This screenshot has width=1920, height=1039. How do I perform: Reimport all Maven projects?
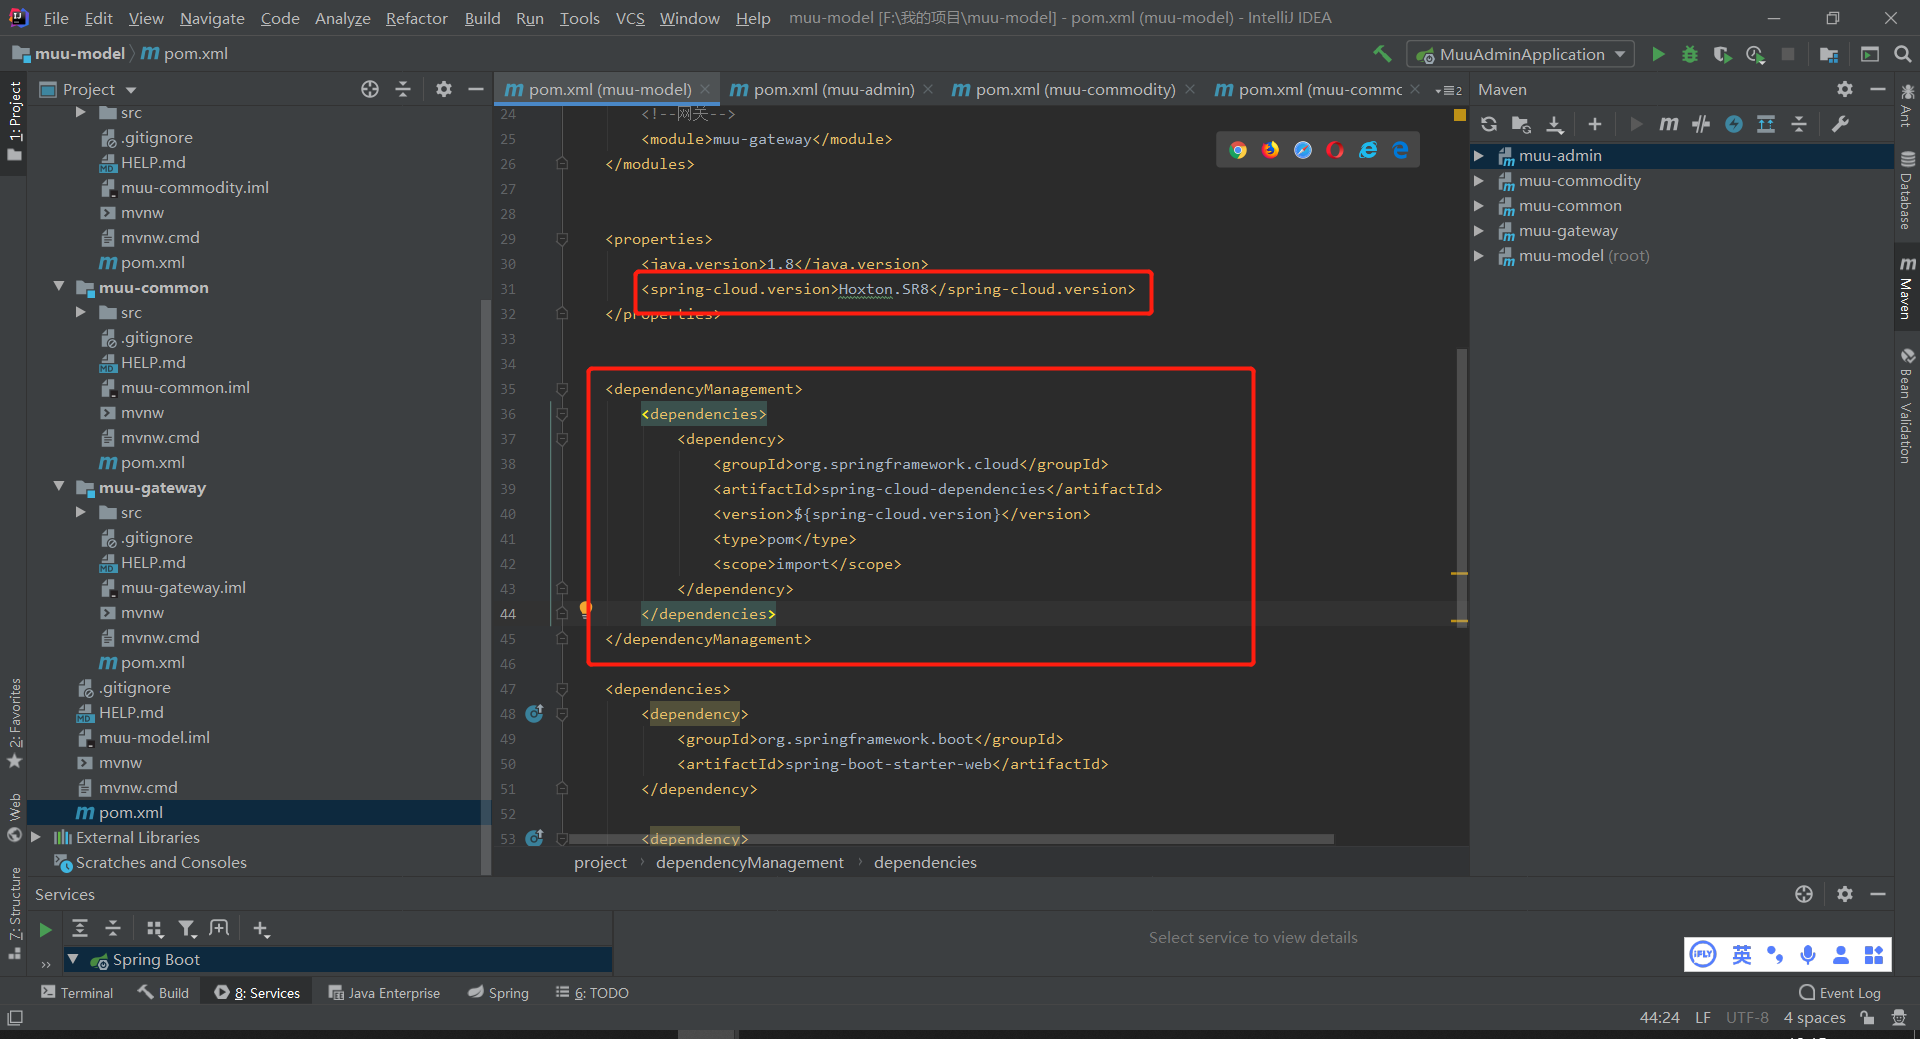point(1489,124)
